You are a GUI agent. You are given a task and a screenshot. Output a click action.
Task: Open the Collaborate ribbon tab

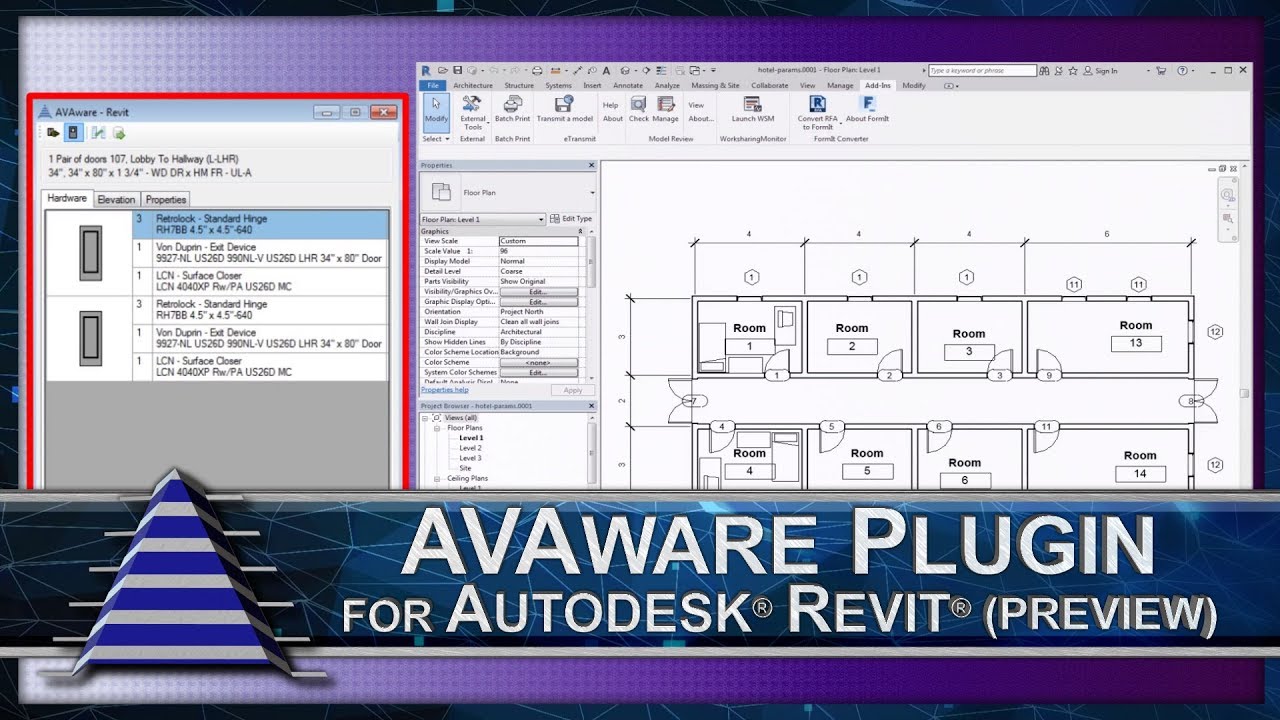770,86
